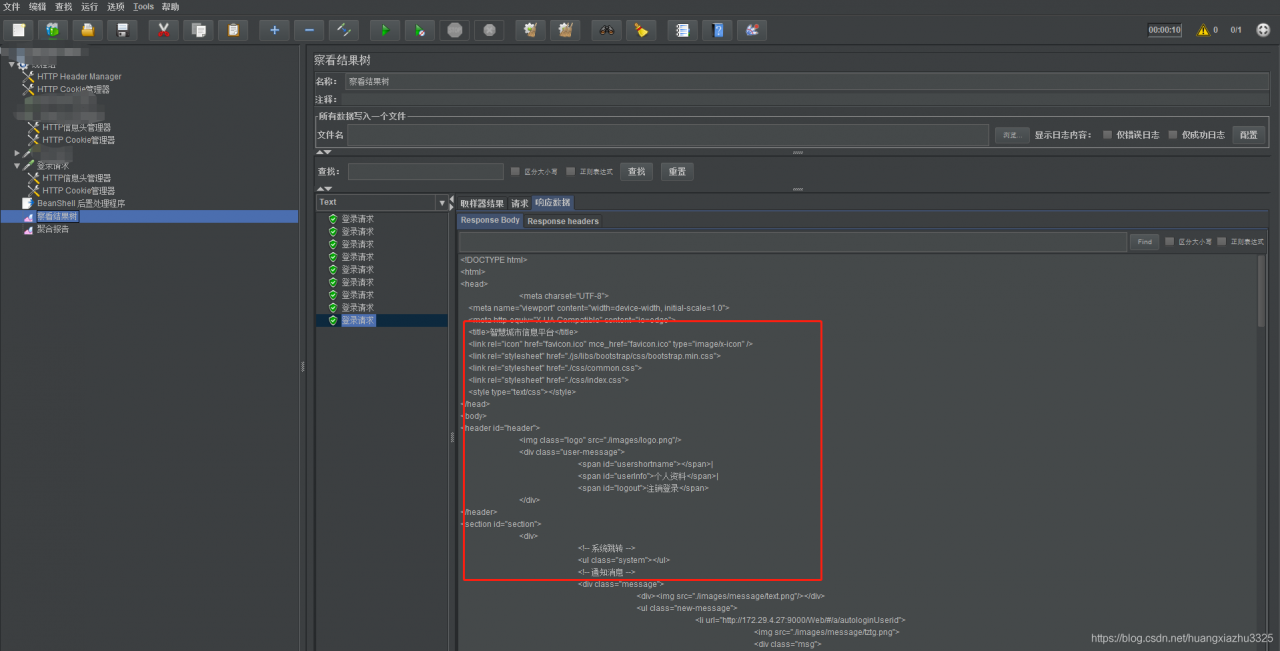Screen dimensions: 1280x651
Task: Click the minus Collapse All toolbar icon
Action: click(309, 29)
